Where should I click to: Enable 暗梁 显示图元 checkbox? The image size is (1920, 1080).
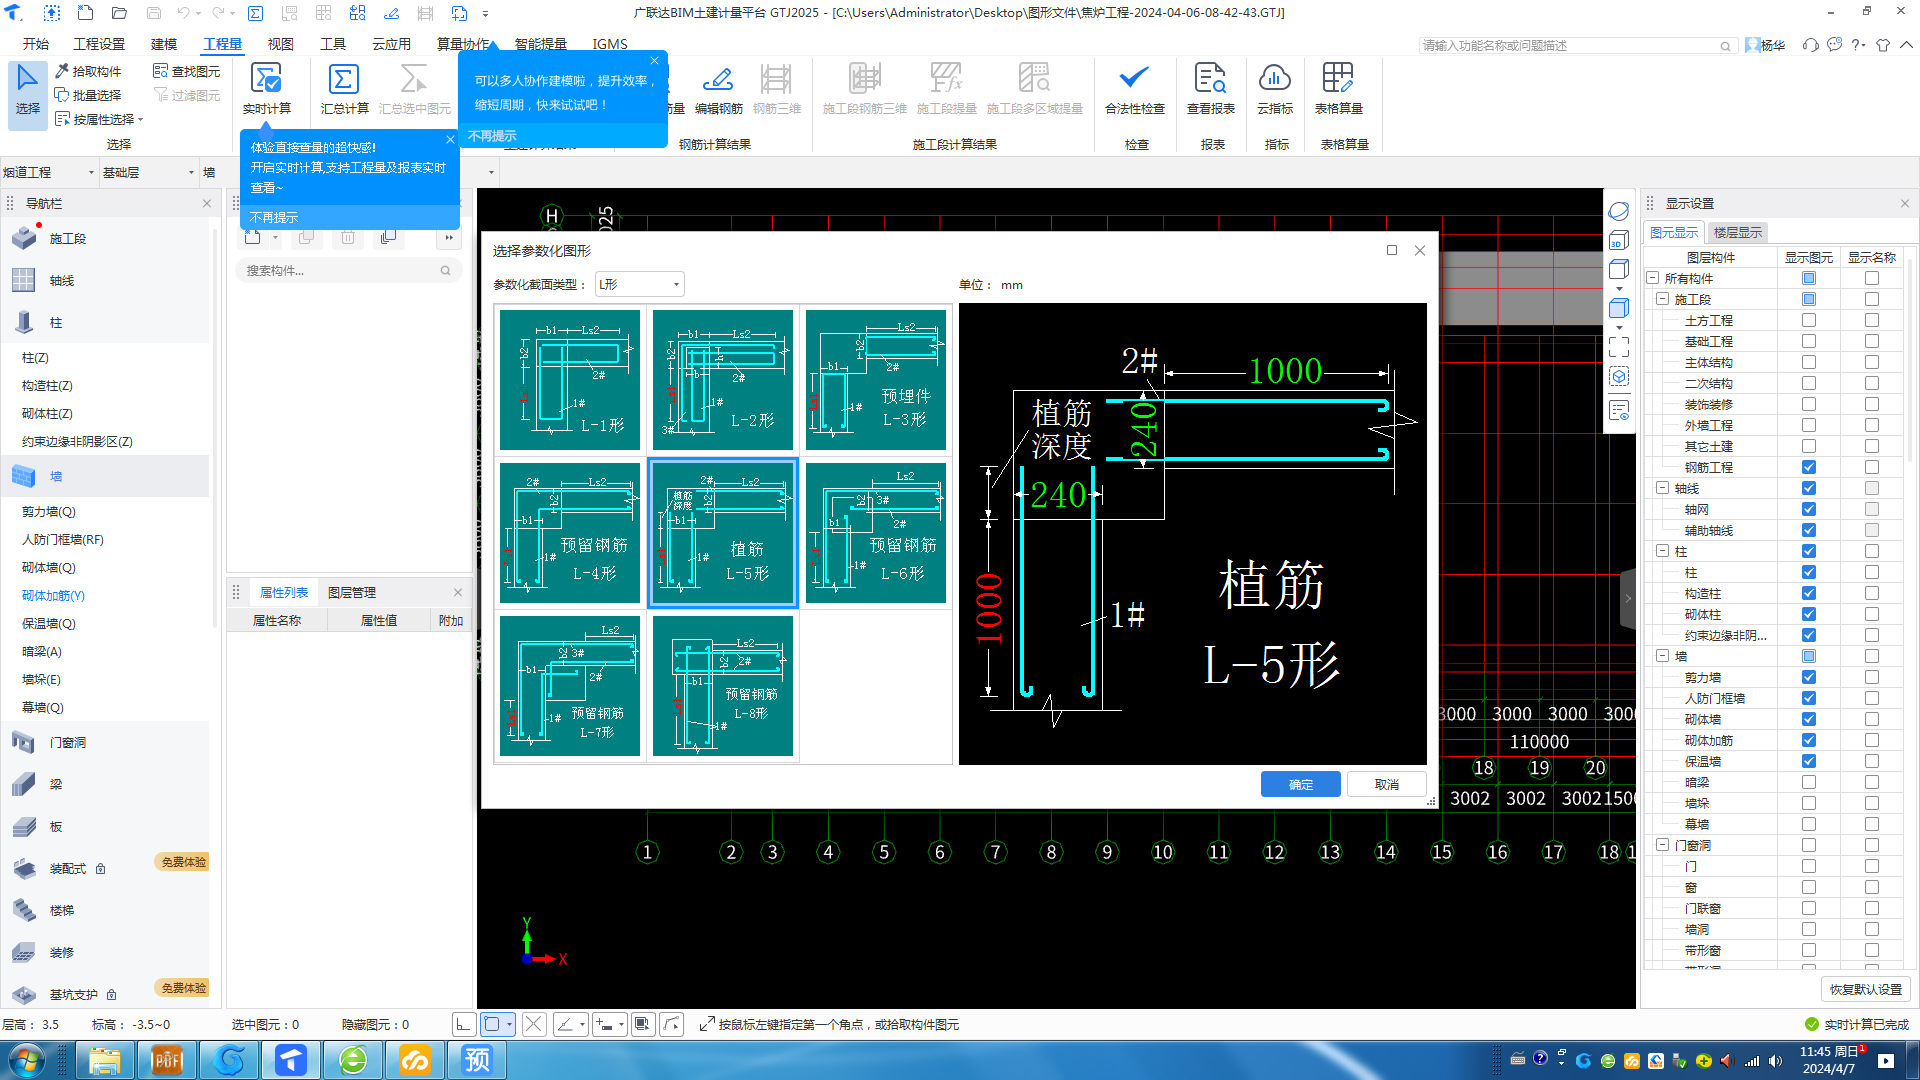click(x=1809, y=782)
